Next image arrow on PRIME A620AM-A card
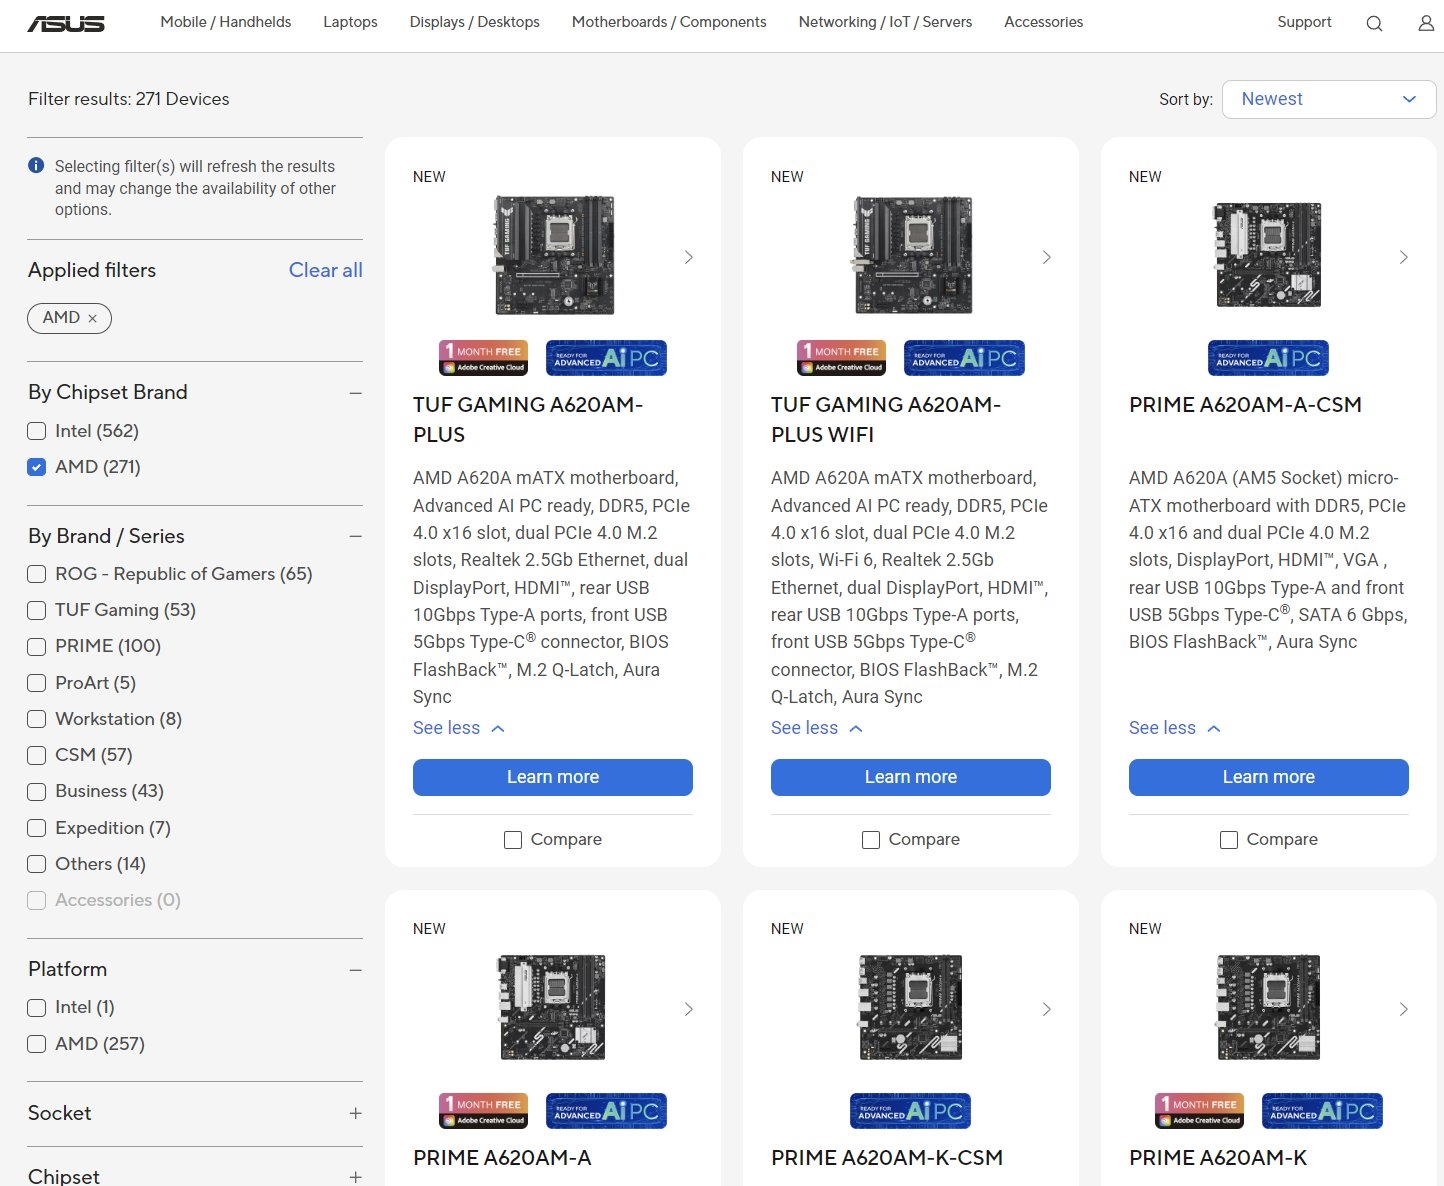Viewport: 1444px width, 1186px height. [688, 1009]
